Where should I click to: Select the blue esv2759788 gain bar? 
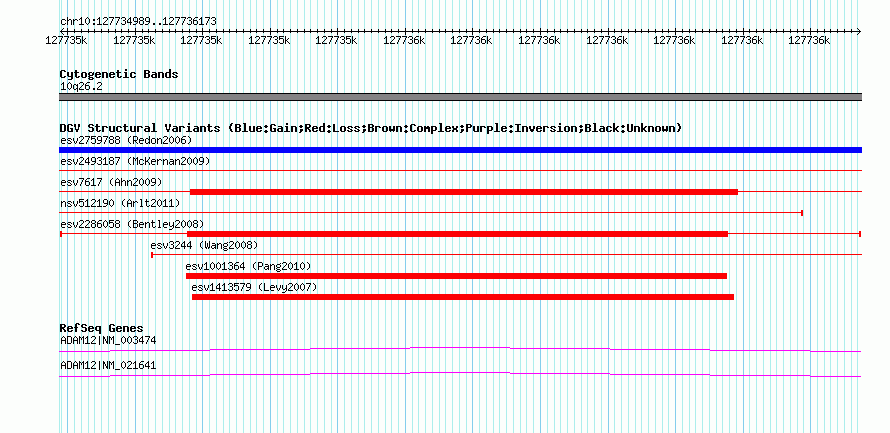pyautogui.click(x=460, y=150)
